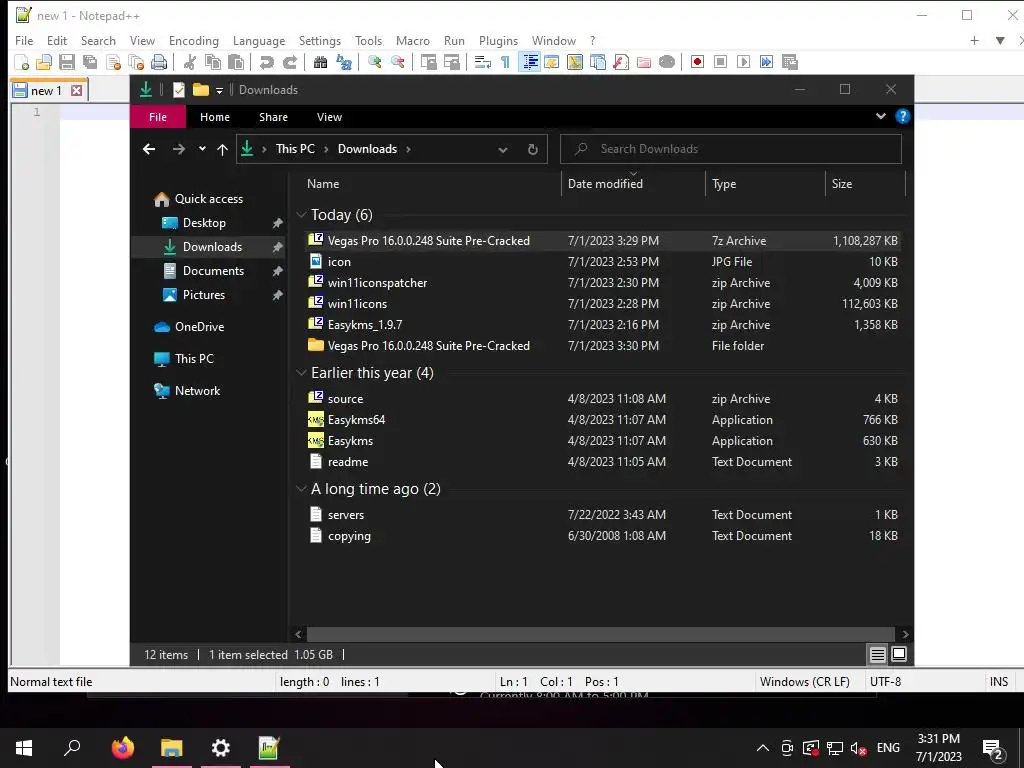This screenshot has width=1024, height=768.
Task: Click the Explorer horizontal scrollbar track
Action: point(601,634)
